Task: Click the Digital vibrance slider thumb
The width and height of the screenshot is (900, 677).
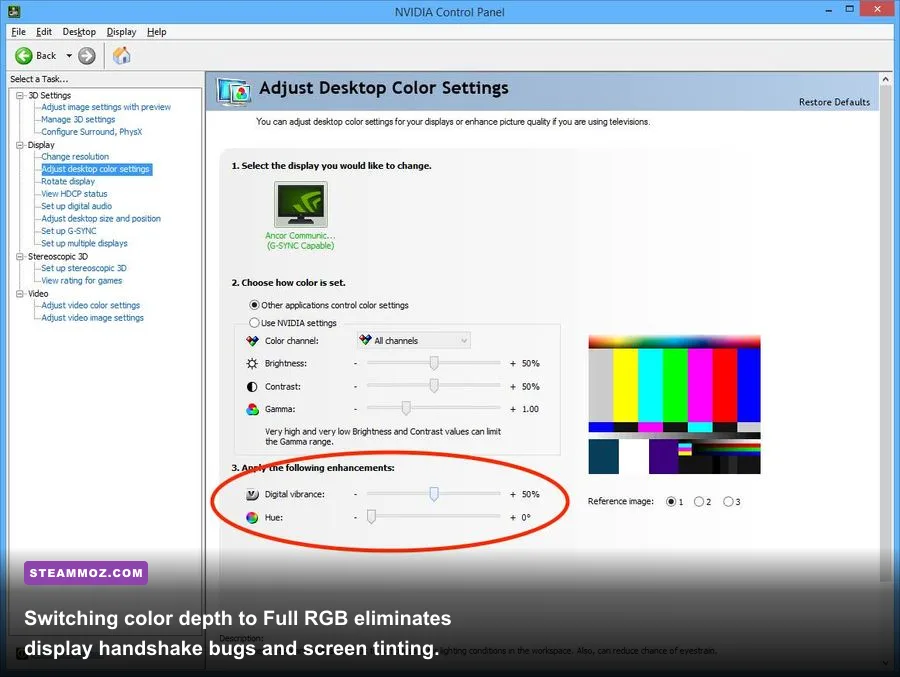Action: (434, 494)
